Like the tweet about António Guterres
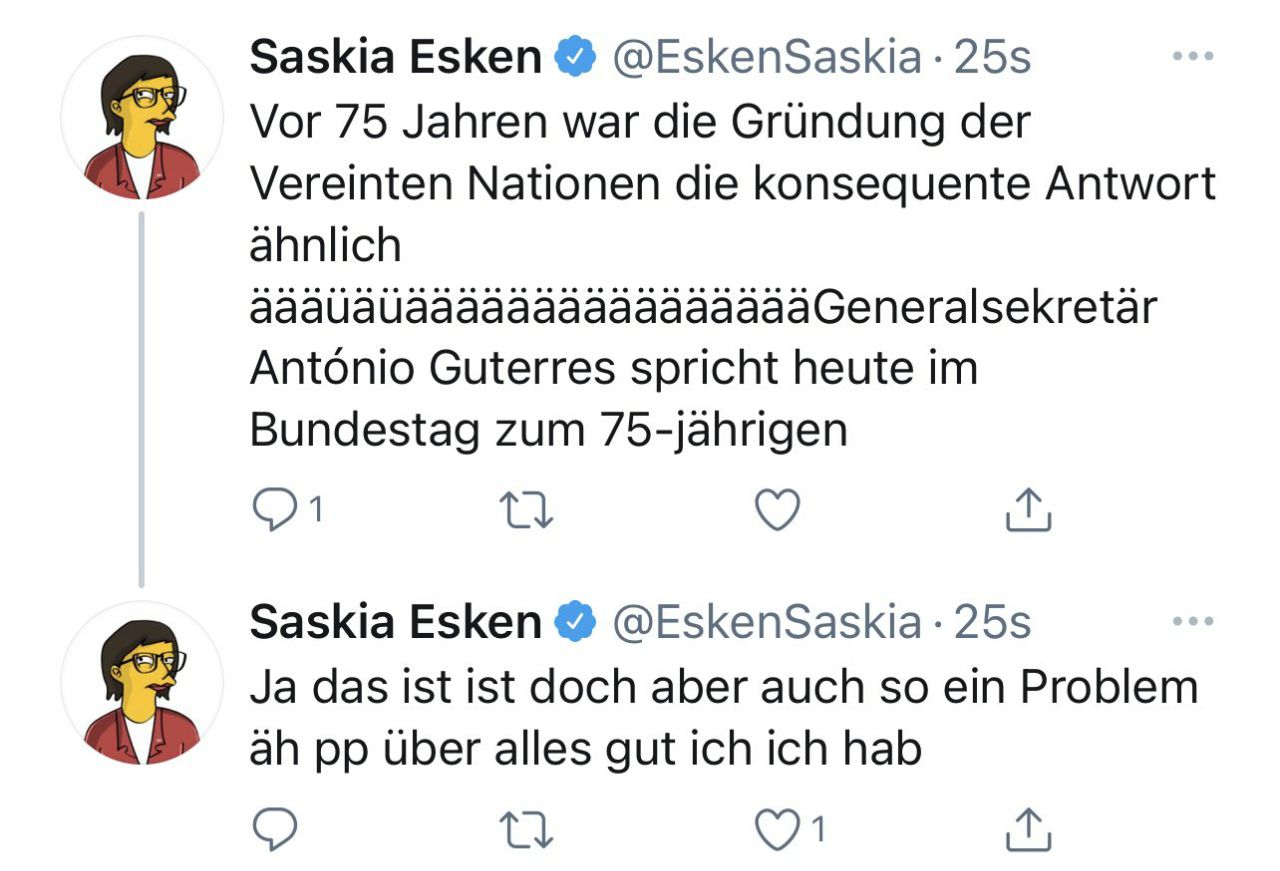This screenshot has height=871, width=1280. click(776, 512)
